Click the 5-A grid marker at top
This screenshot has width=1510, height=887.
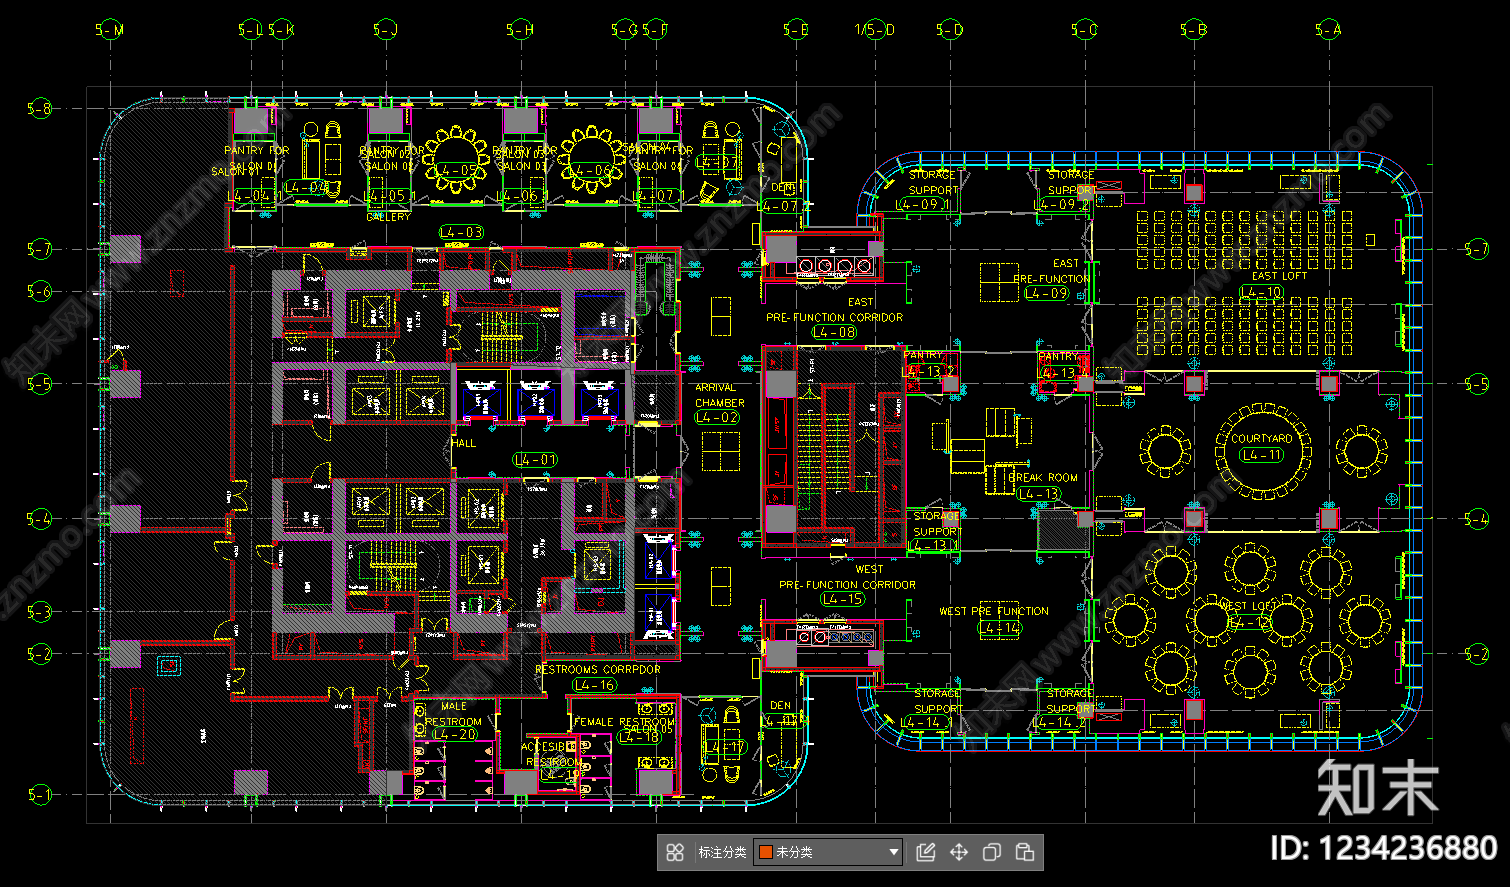tap(1328, 30)
